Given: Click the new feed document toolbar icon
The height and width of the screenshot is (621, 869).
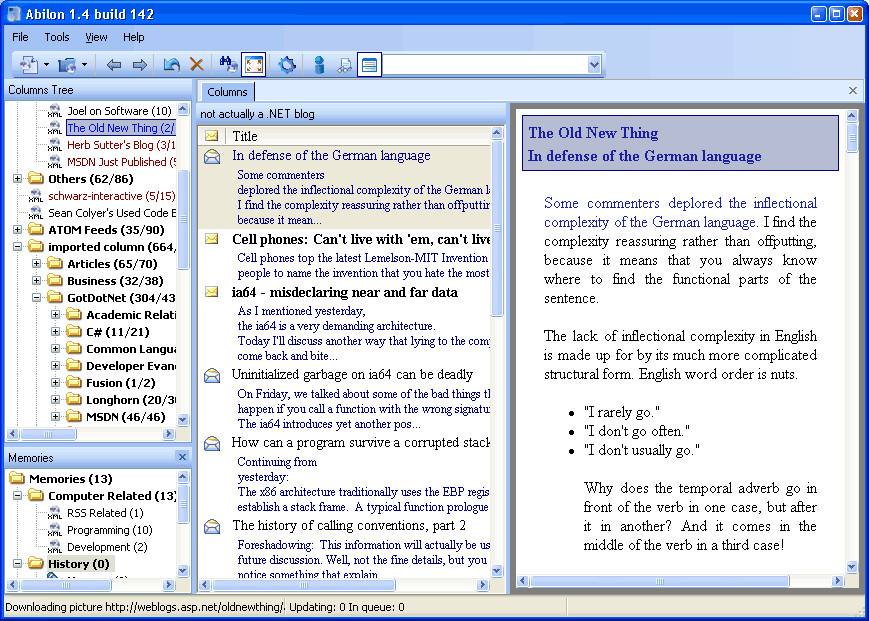Looking at the screenshot, I should pos(28,65).
